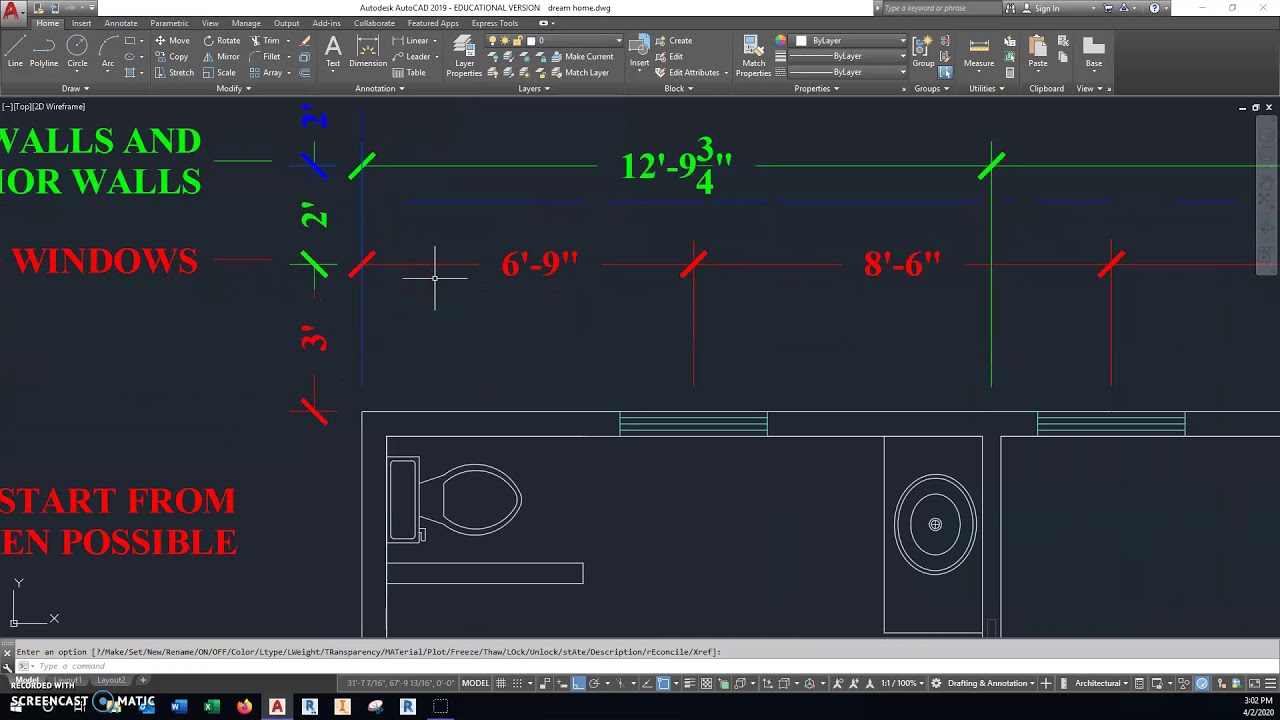Open Excel from the taskbar

coord(212,706)
